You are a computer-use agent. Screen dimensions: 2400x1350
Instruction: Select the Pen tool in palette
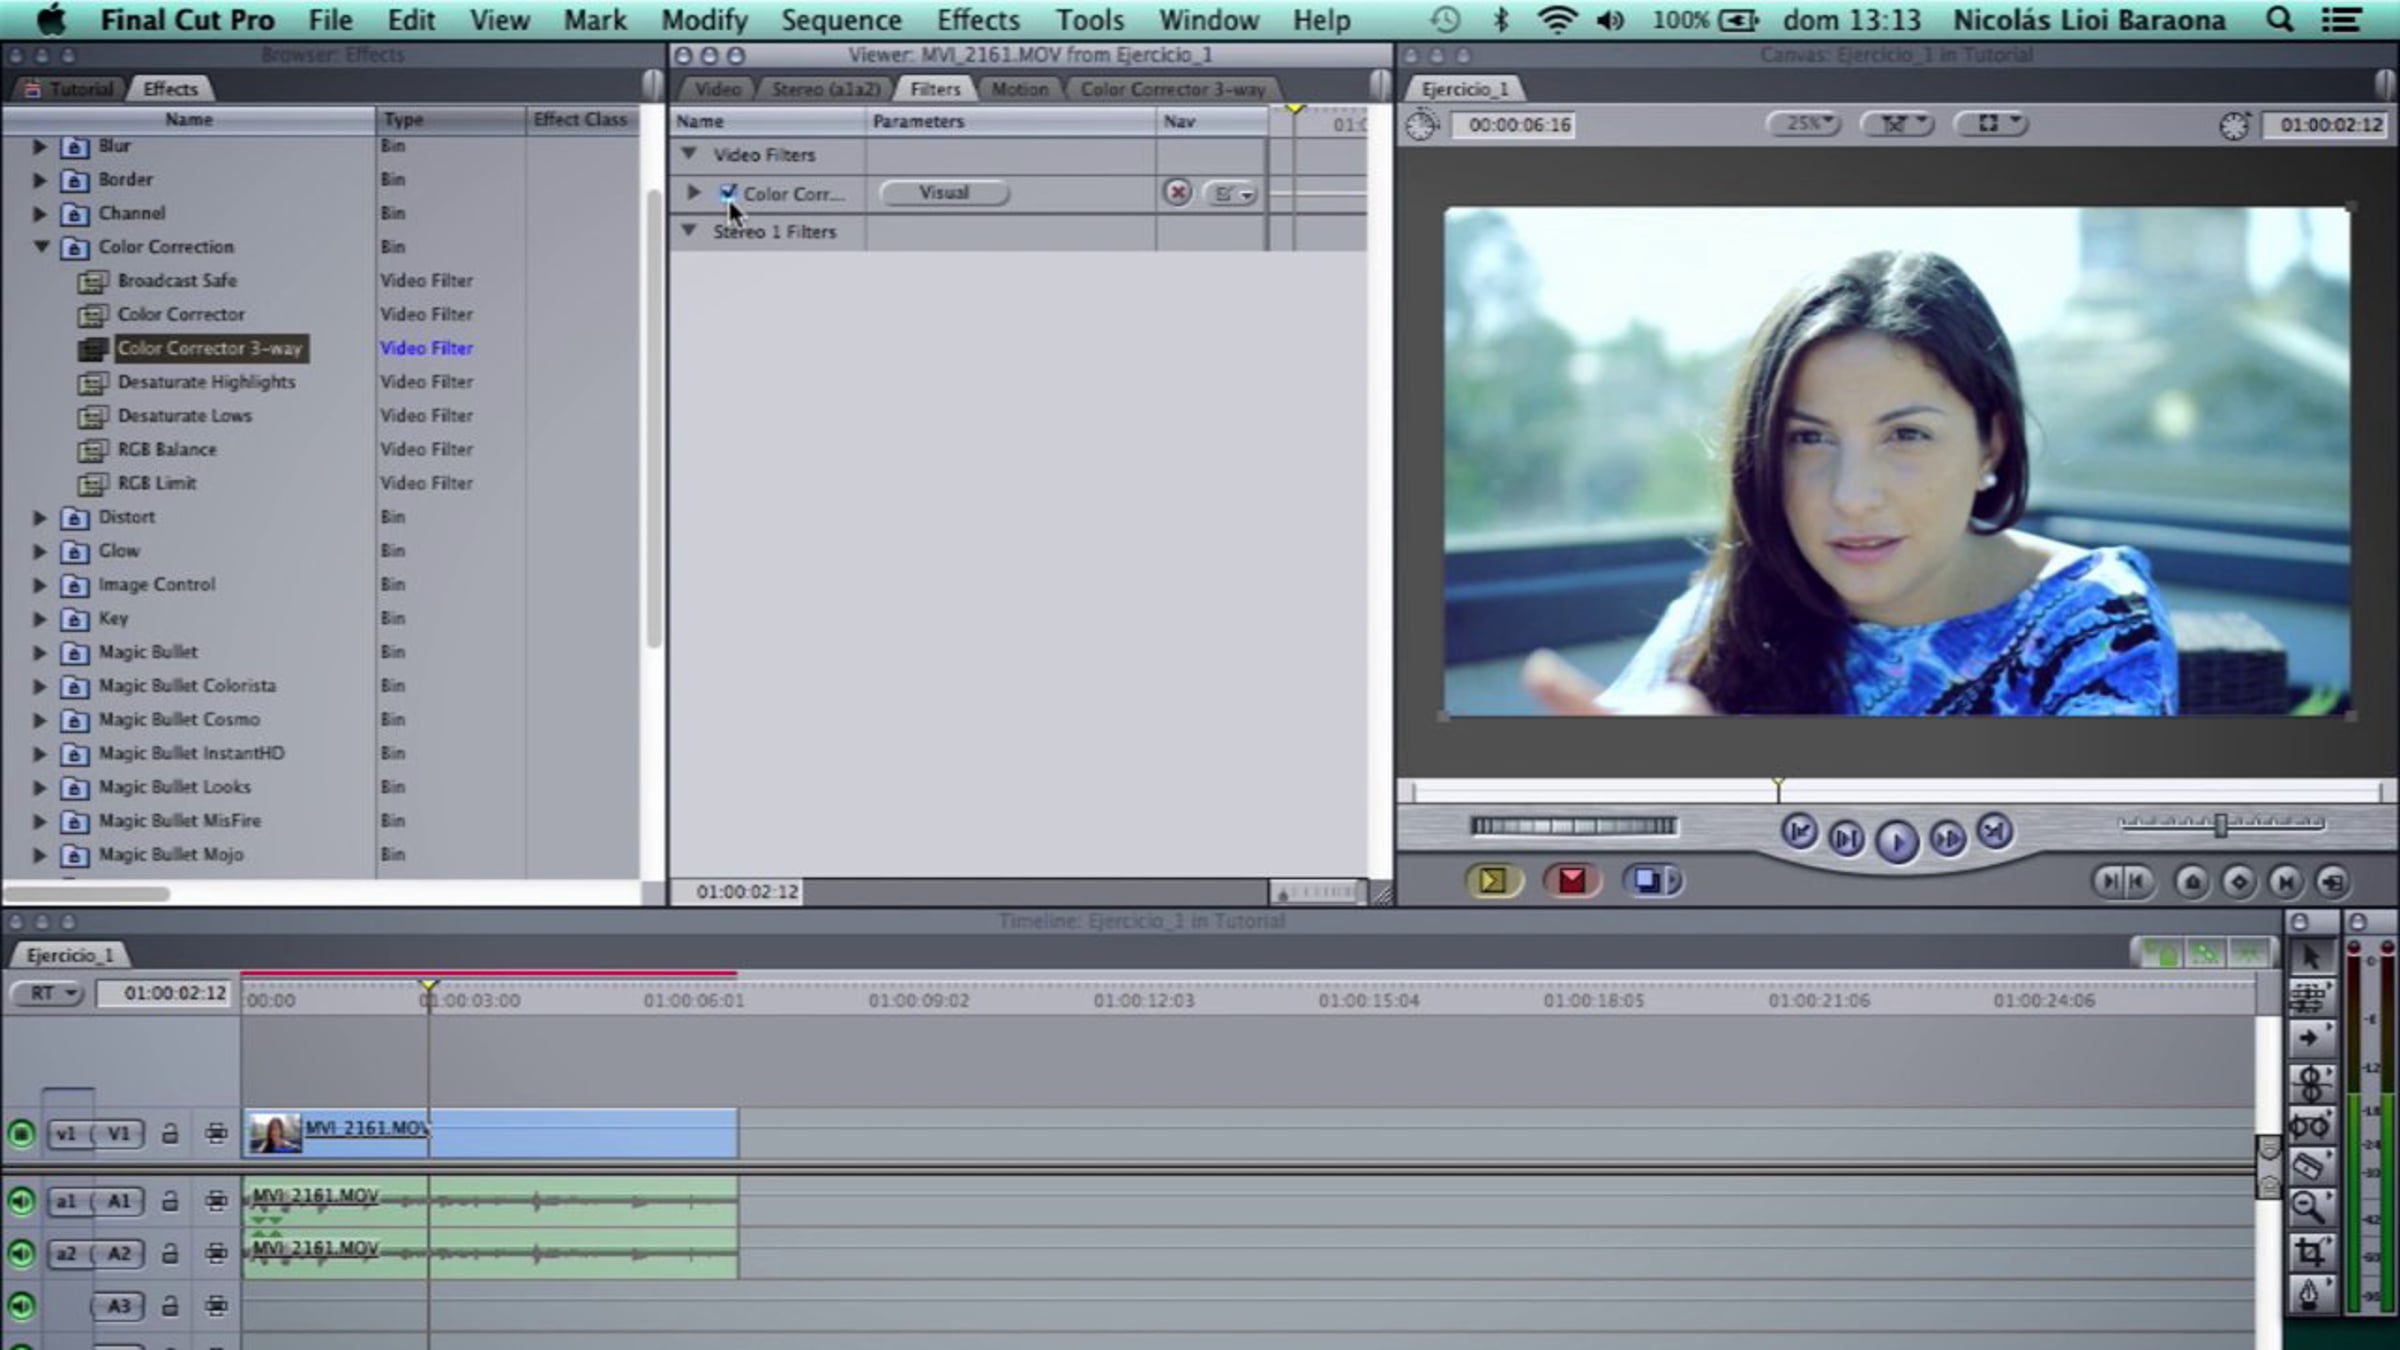tap(2309, 1294)
